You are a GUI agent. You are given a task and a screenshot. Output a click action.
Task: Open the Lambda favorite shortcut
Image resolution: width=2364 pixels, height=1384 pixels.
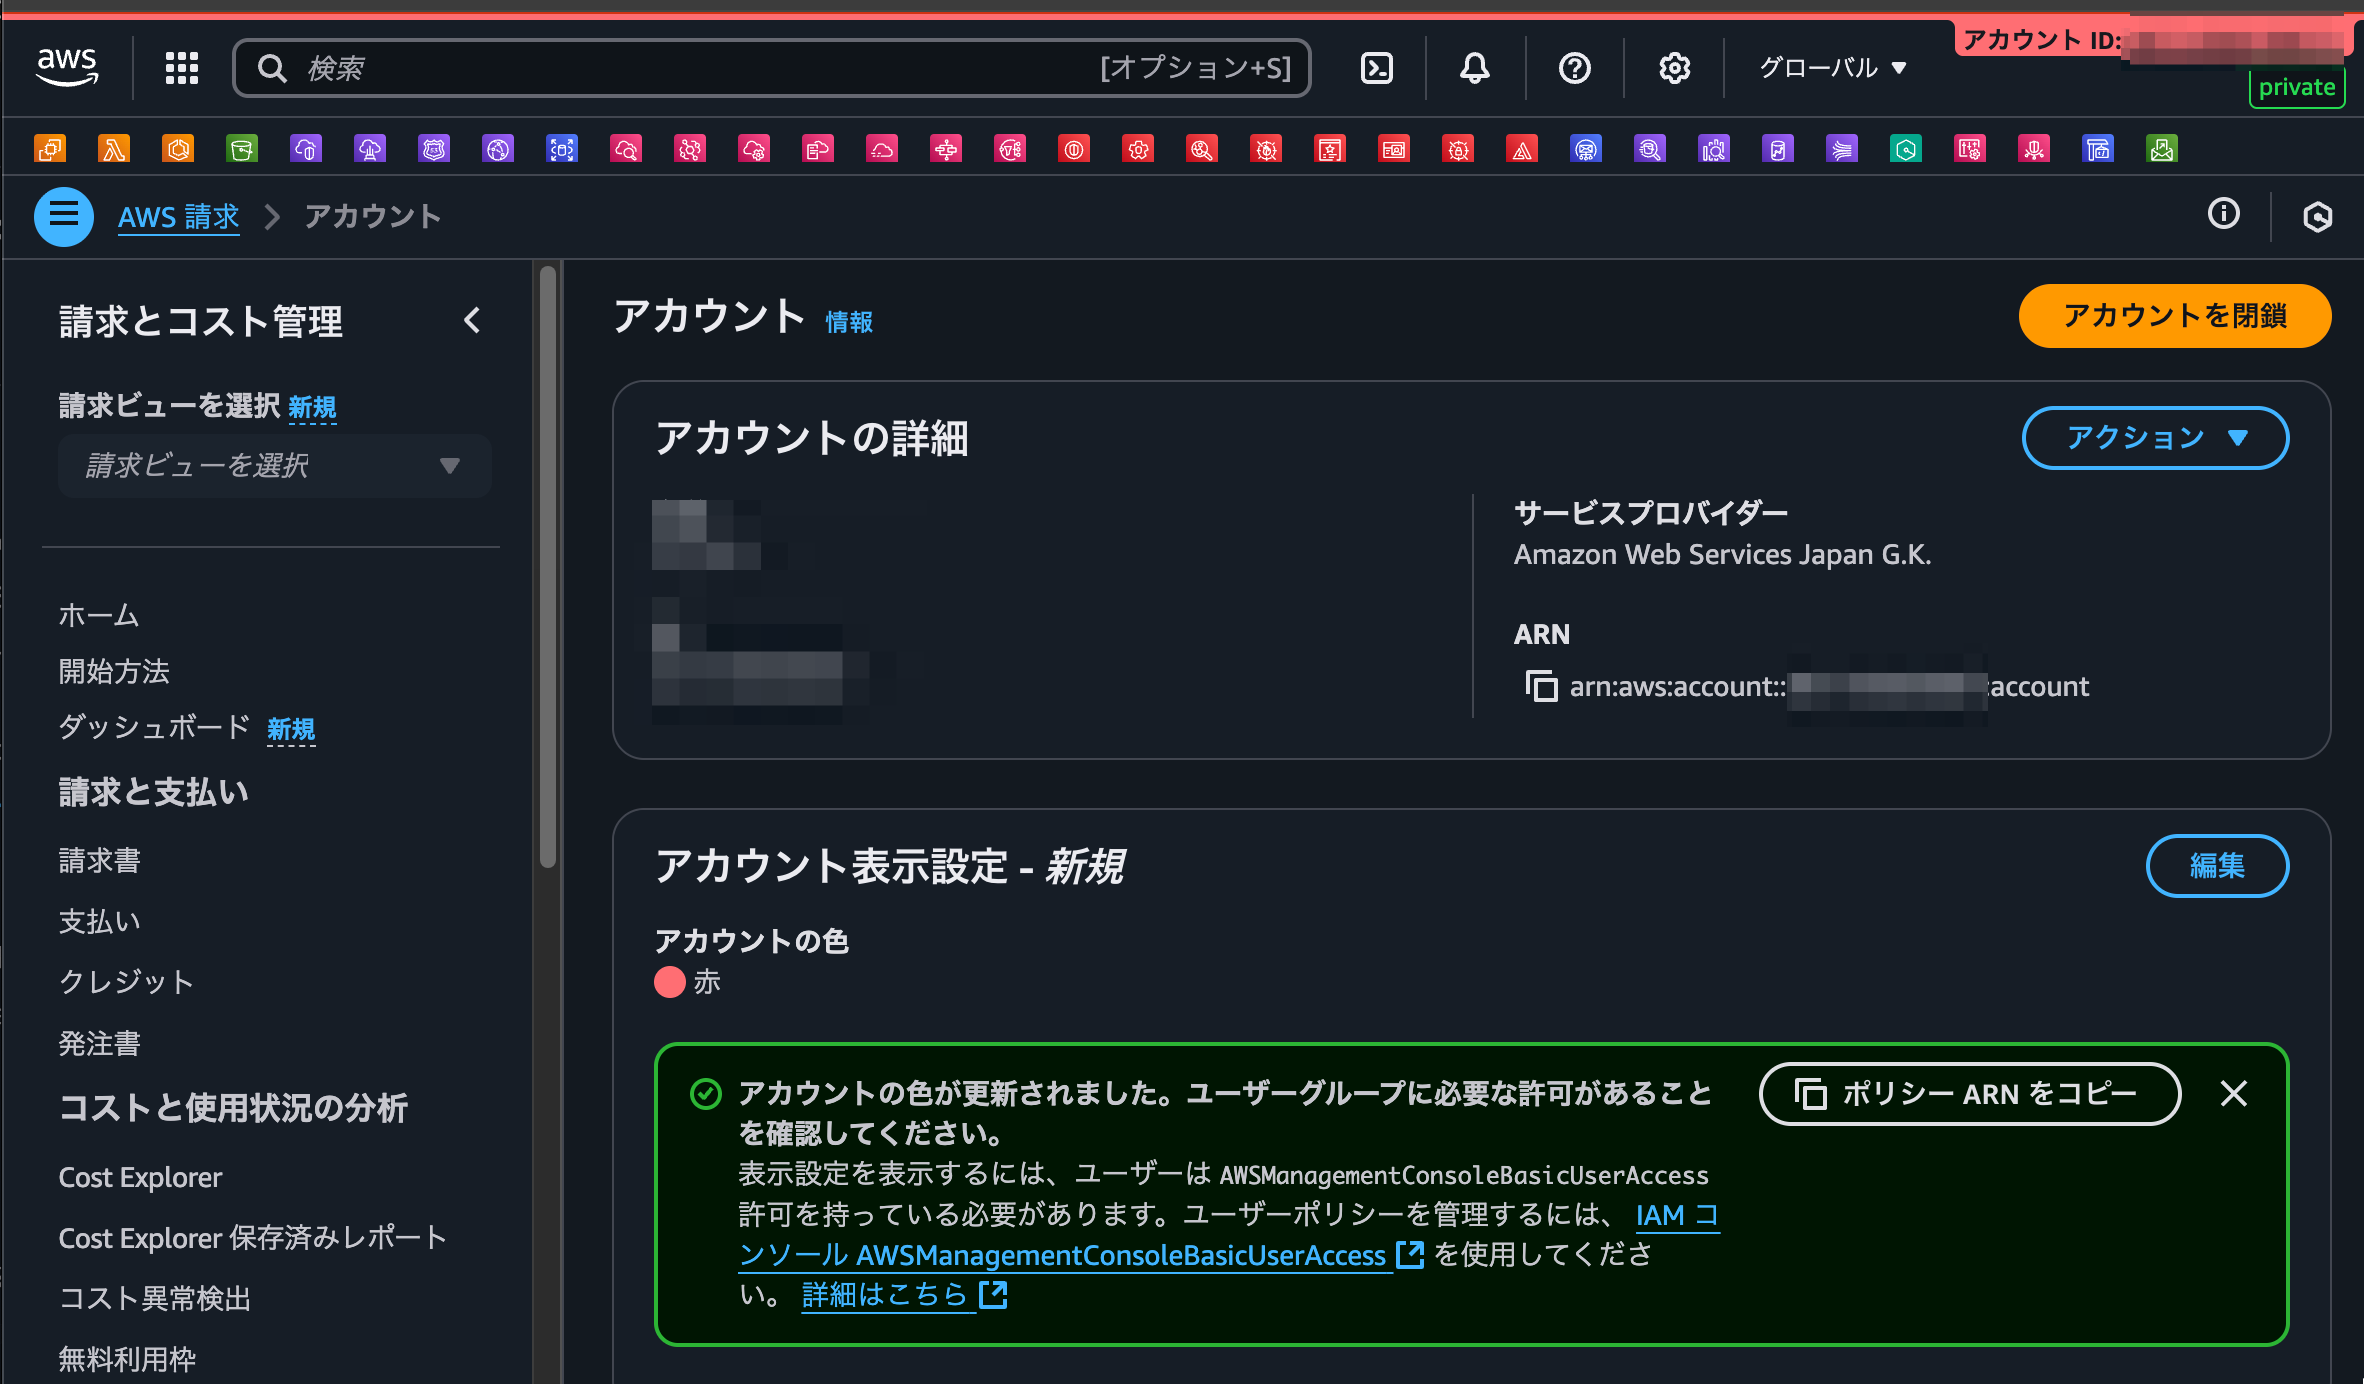114,149
